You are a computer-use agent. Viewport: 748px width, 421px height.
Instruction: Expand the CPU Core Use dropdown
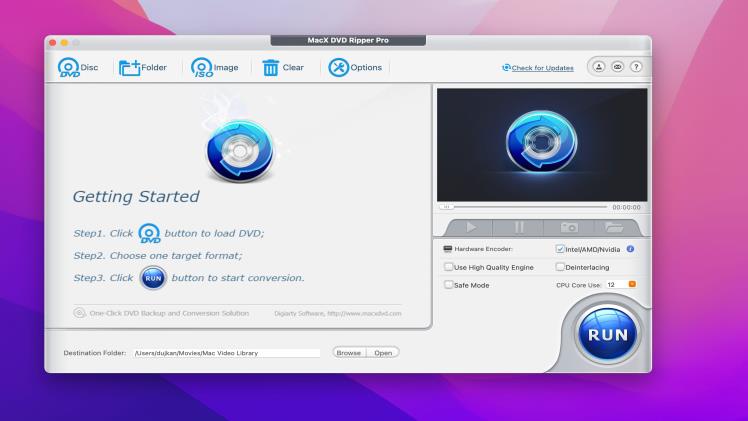click(631, 285)
